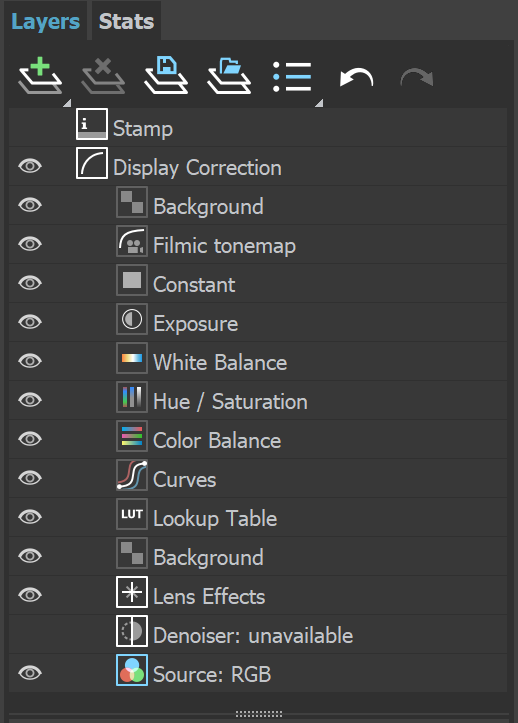
Task: Hide the Lens Effects layer
Action: [30, 595]
